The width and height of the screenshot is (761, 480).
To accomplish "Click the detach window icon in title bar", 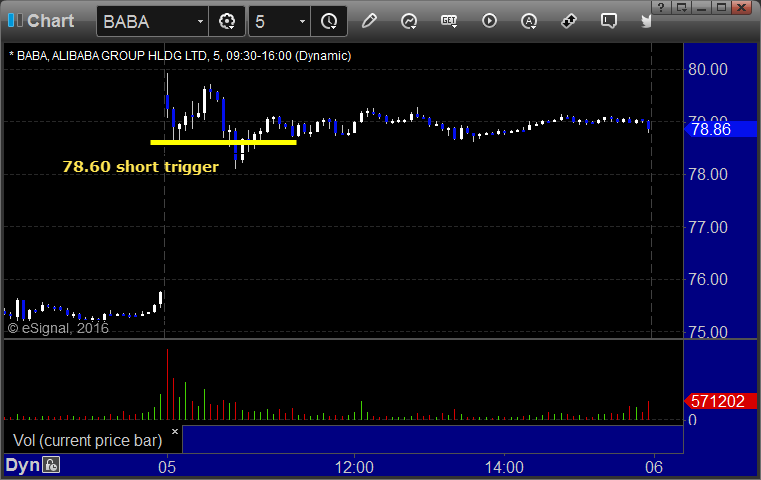I will click(x=682, y=7).
